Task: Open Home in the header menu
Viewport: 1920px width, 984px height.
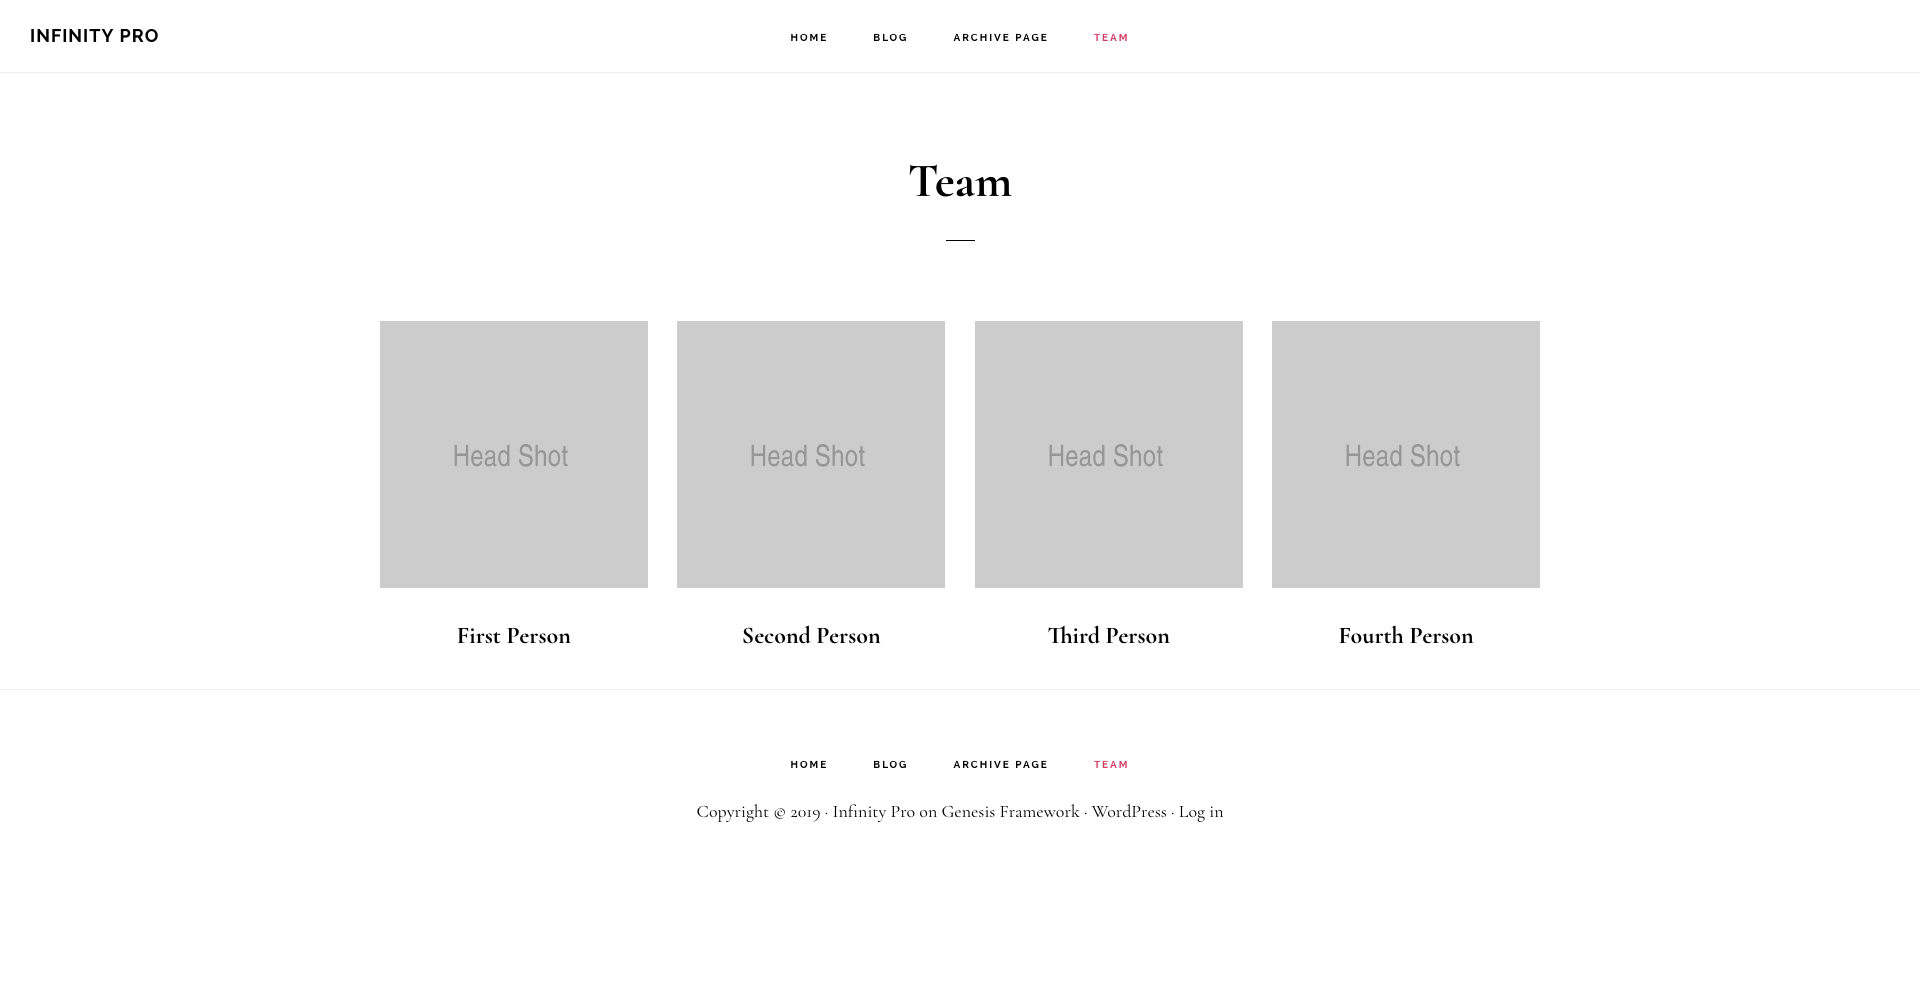Action: tap(808, 38)
